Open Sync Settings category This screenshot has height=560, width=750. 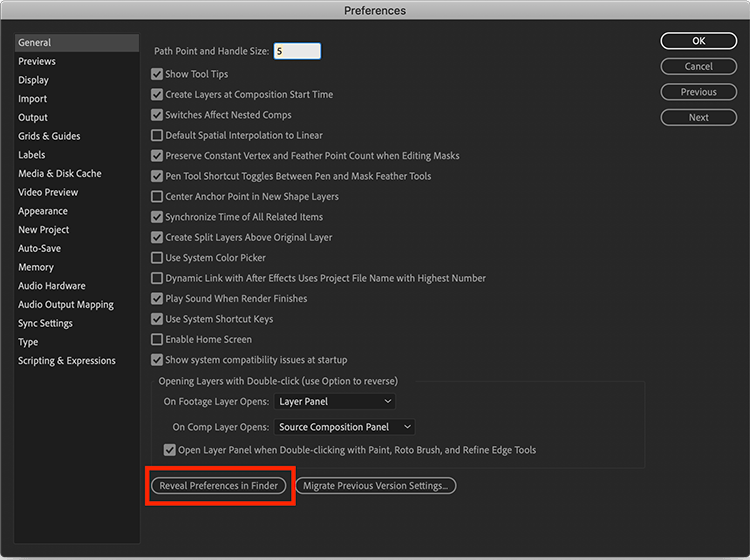(x=45, y=323)
